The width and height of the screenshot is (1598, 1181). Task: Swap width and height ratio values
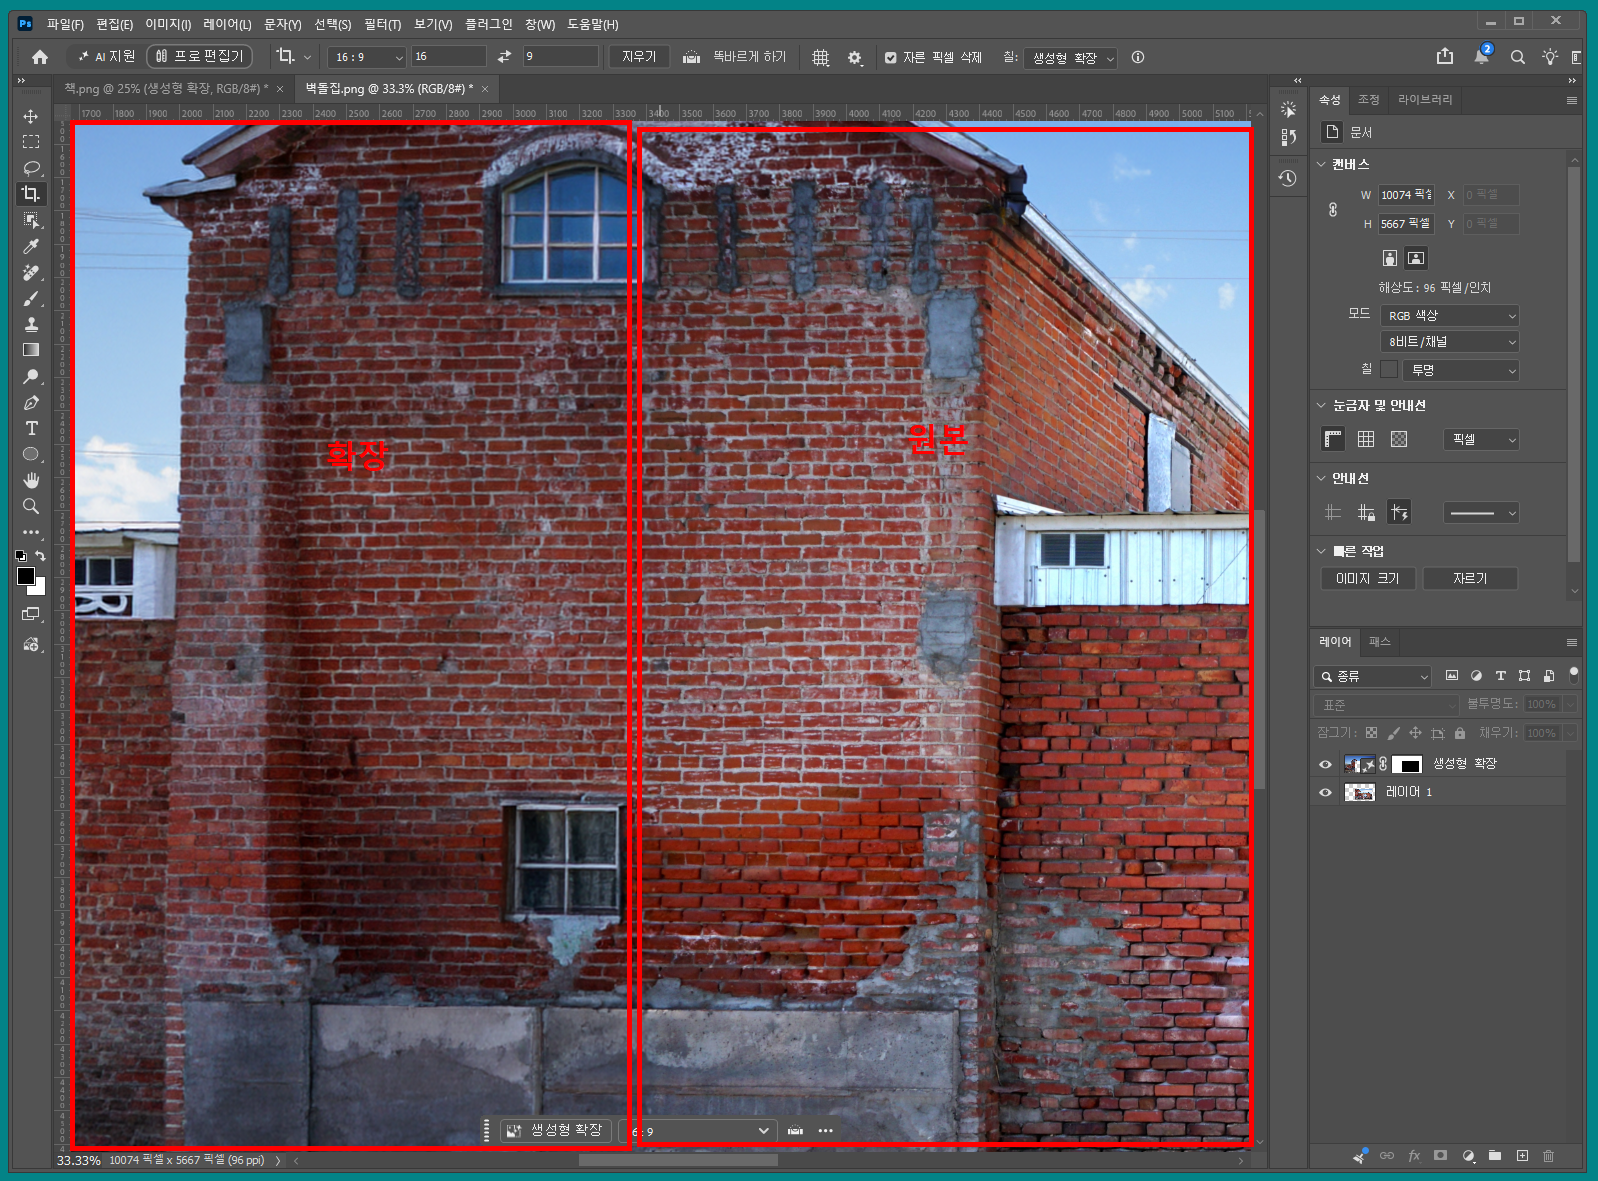tap(505, 57)
